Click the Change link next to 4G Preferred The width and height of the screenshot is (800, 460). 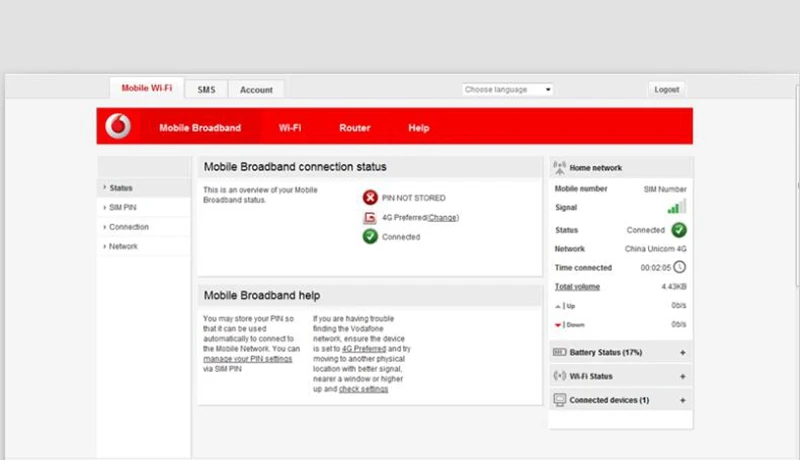click(x=442, y=218)
